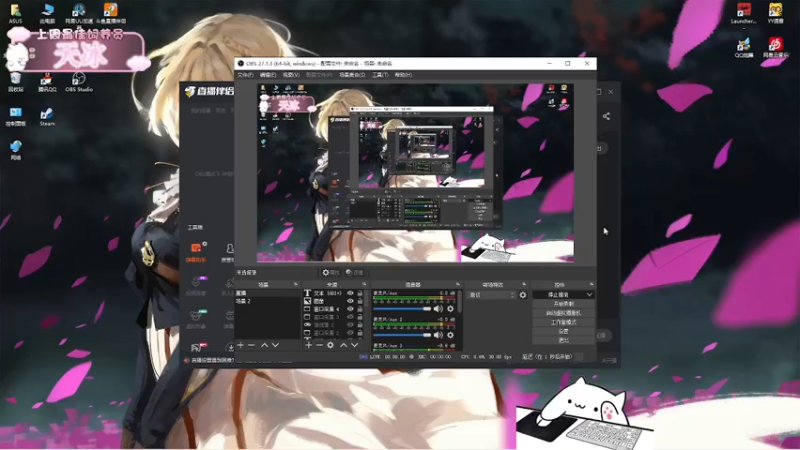
Task: Open the 编辑(E) menu
Action: click(x=268, y=75)
